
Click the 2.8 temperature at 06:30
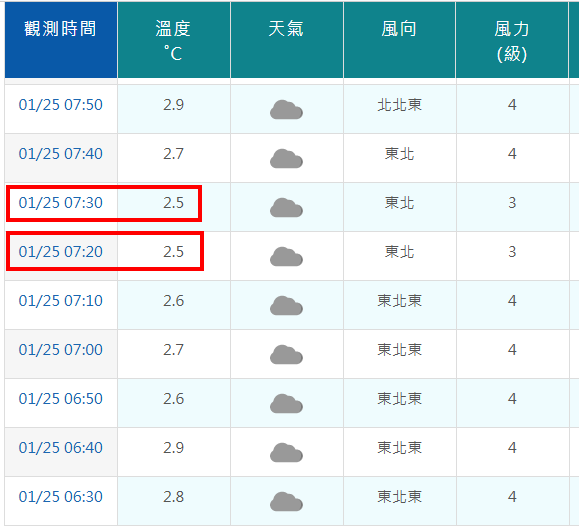pyautogui.click(x=174, y=497)
